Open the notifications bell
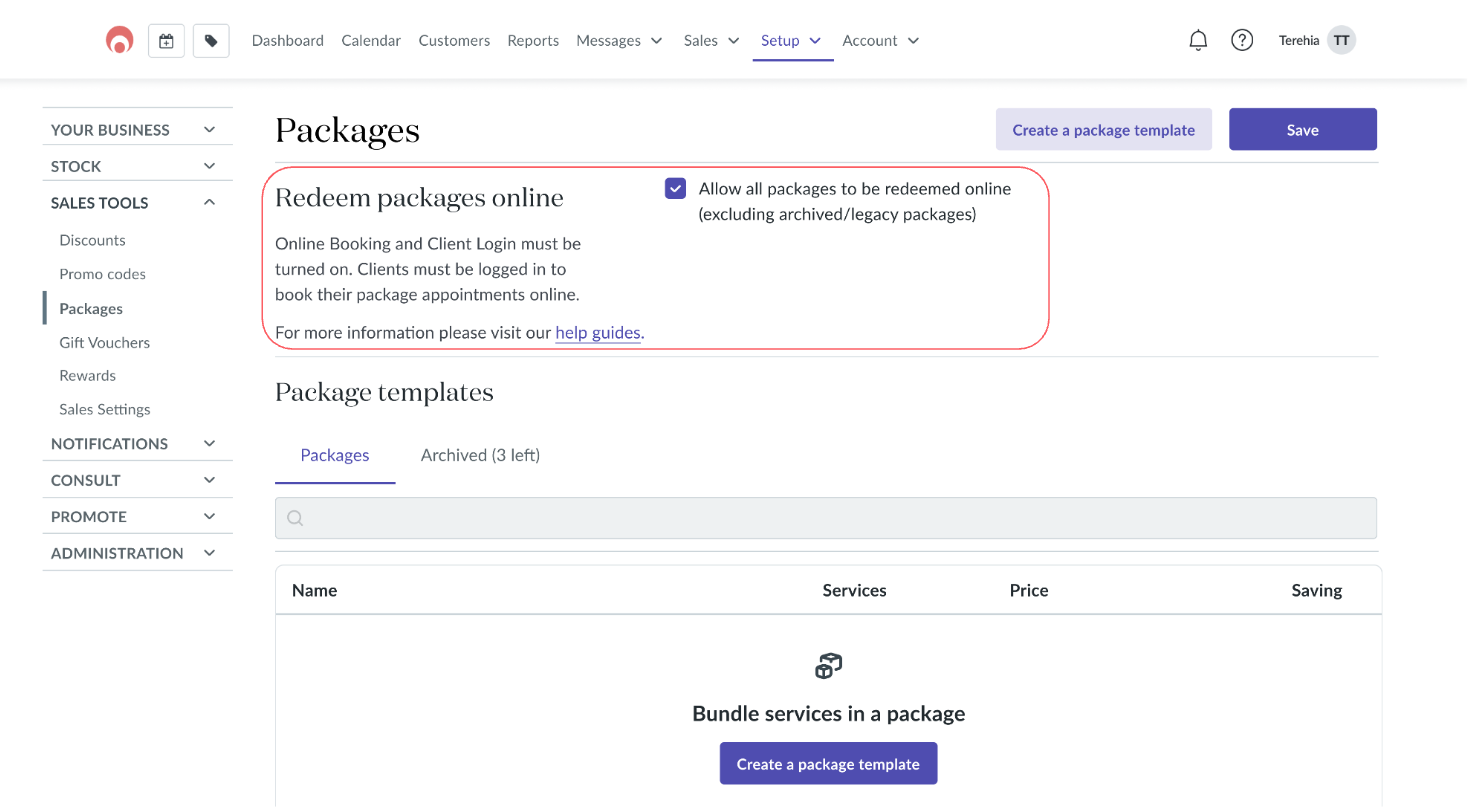 click(1197, 41)
